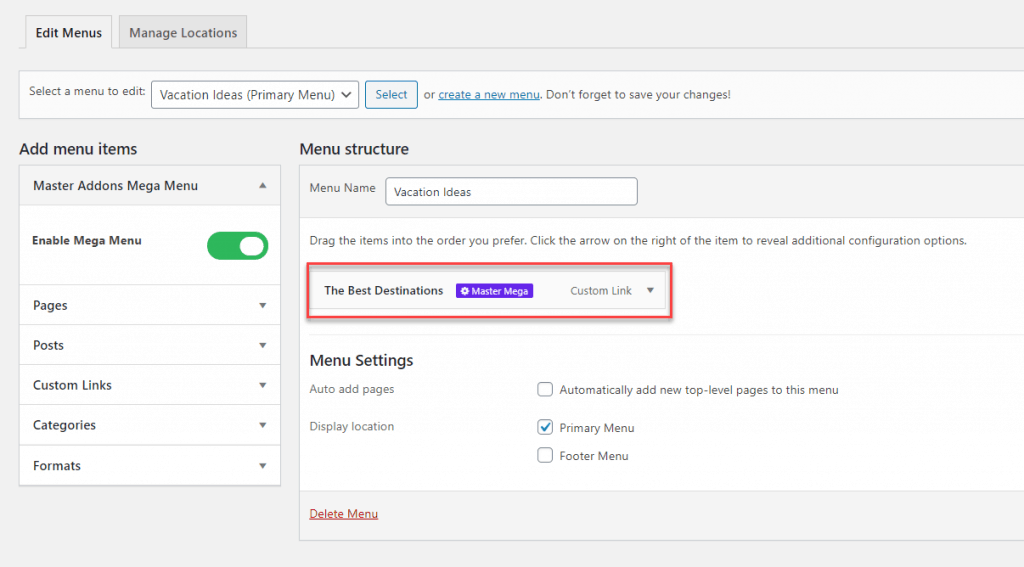Expand the Categories section
This screenshot has height=567, width=1024.
pyautogui.click(x=262, y=425)
